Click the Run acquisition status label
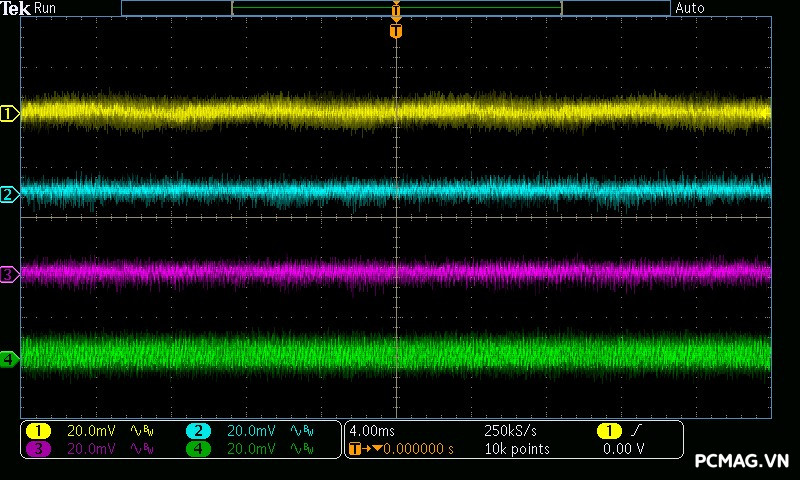Viewport: 800px width, 480px height. 46,8
